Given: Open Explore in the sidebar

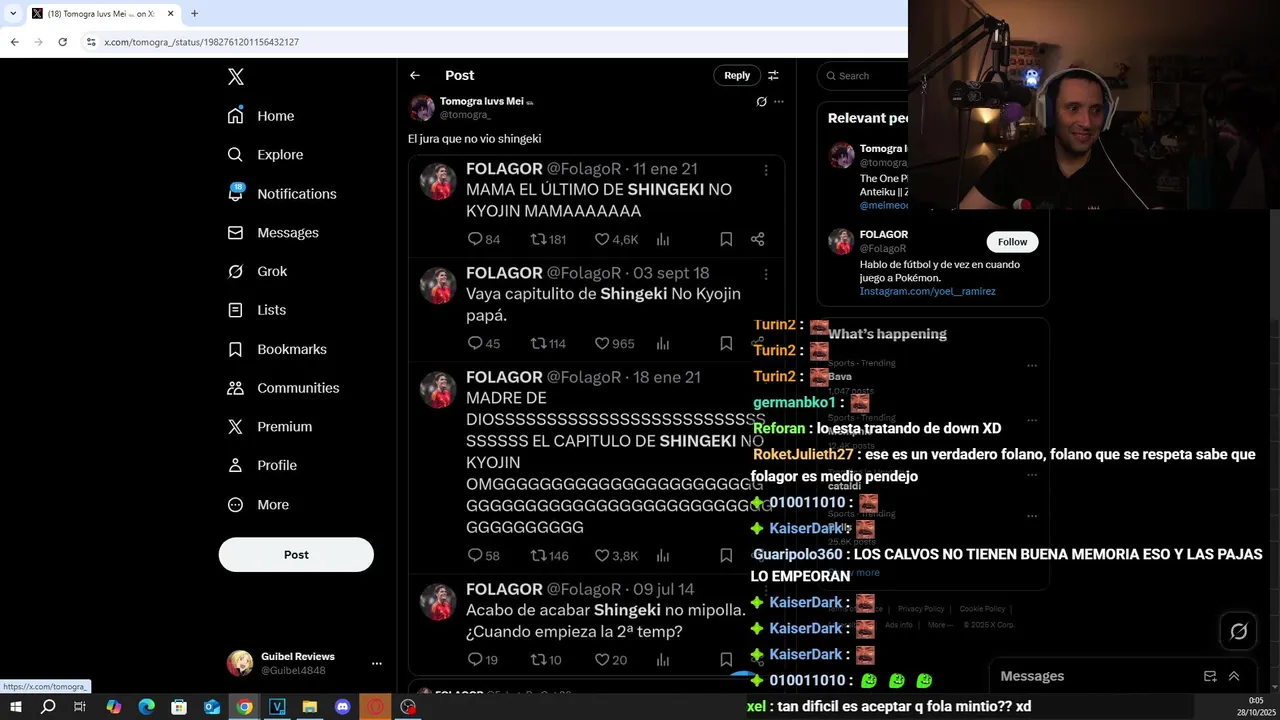Looking at the screenshot, I should [x=265, y=155].
